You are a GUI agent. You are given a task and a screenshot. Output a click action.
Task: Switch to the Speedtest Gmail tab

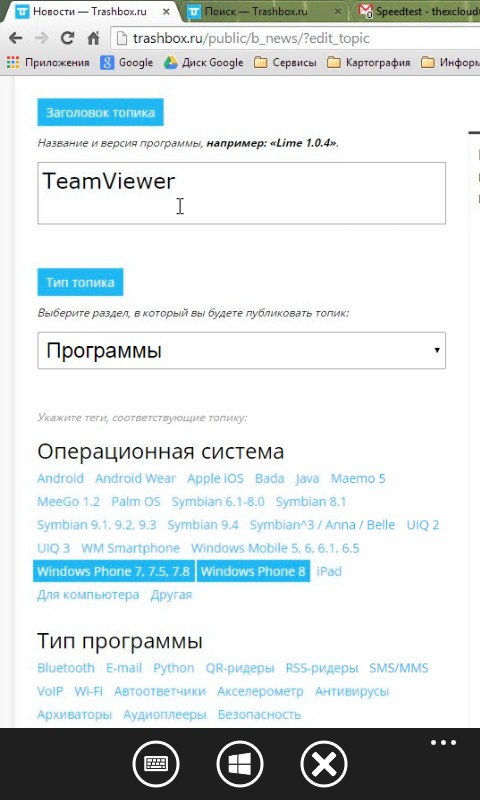(x=418, y=11)
